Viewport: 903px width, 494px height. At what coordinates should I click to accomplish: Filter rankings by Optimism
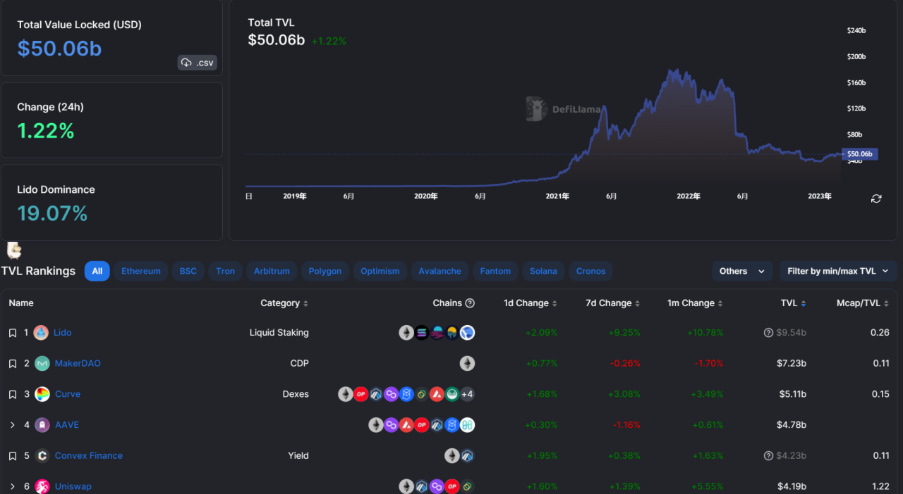(x=380, y=271)
